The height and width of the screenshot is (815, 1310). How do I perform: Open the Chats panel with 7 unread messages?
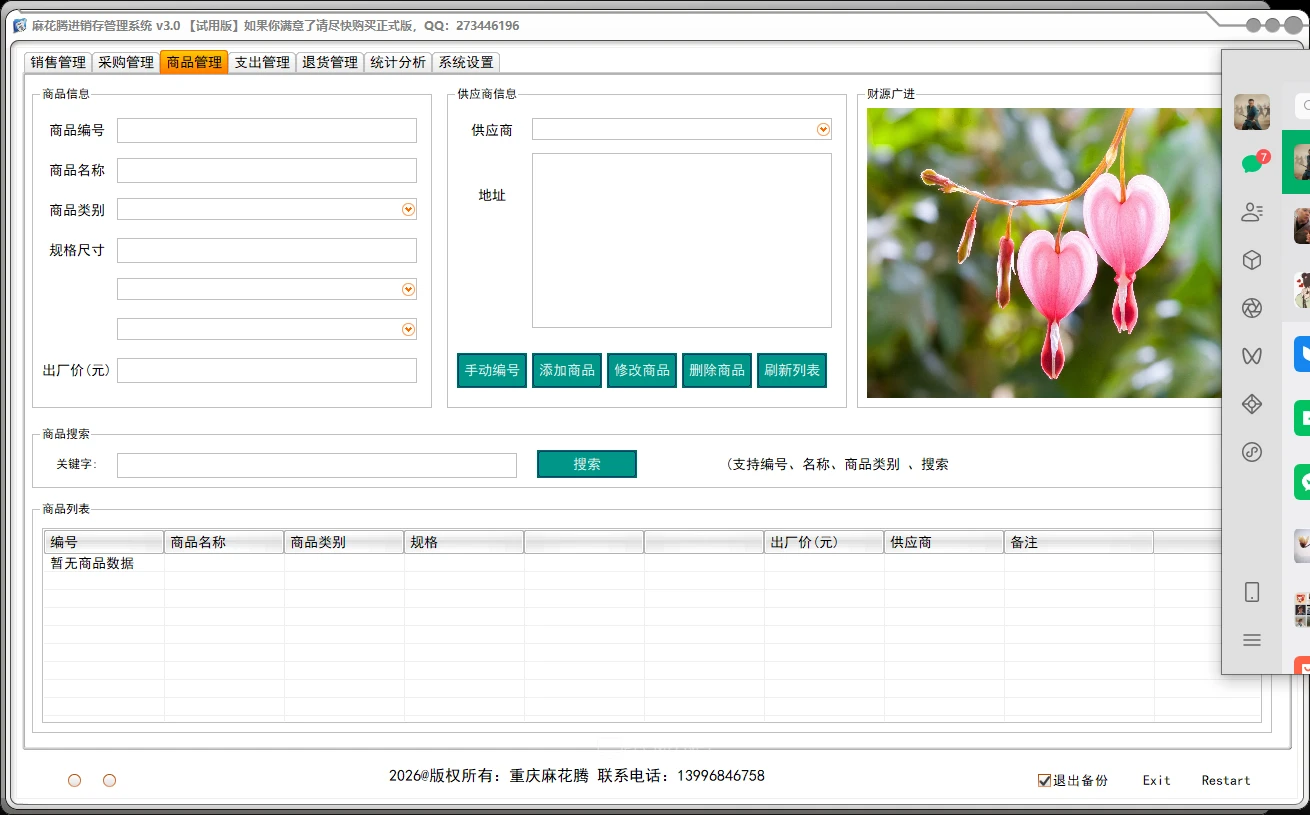pyautogui.click(x=1252, y=163)
